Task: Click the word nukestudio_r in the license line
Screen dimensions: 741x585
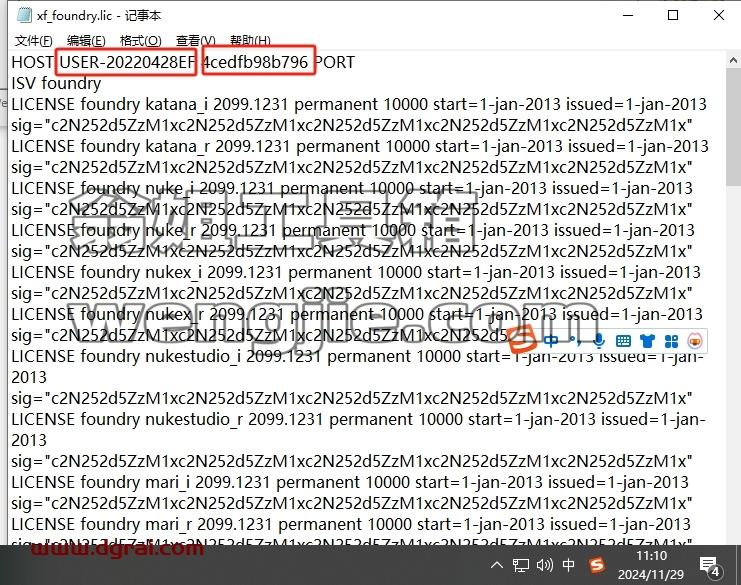Action: tap(194, 419)
